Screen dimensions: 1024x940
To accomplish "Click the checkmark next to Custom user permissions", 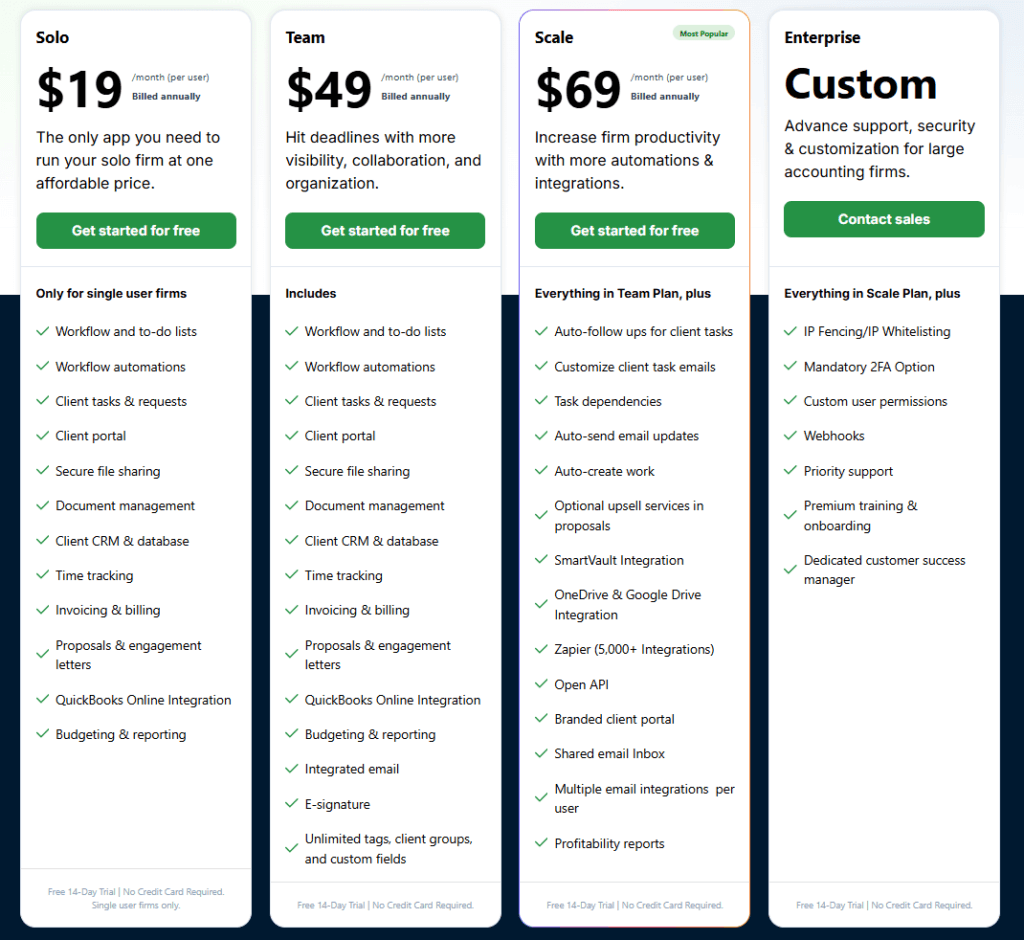I will pos(791,401).
